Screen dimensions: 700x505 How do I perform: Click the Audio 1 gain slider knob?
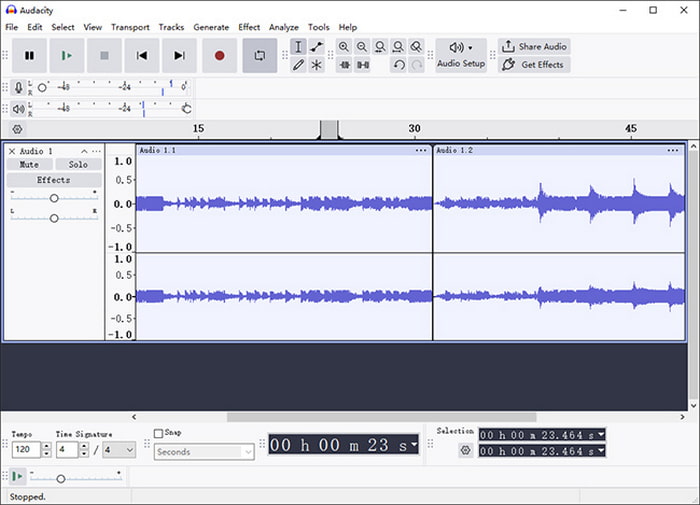click(x=54, y=198)
